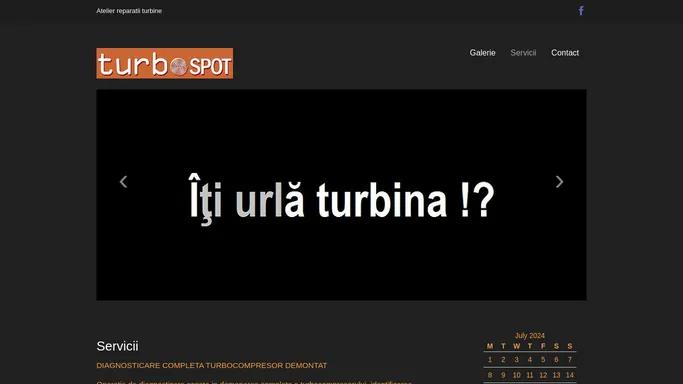The width and height of the screenshot is (683, 384).
Task: Click the 'Atelier reparatii turbine' tagline
Action: point(129,11)
